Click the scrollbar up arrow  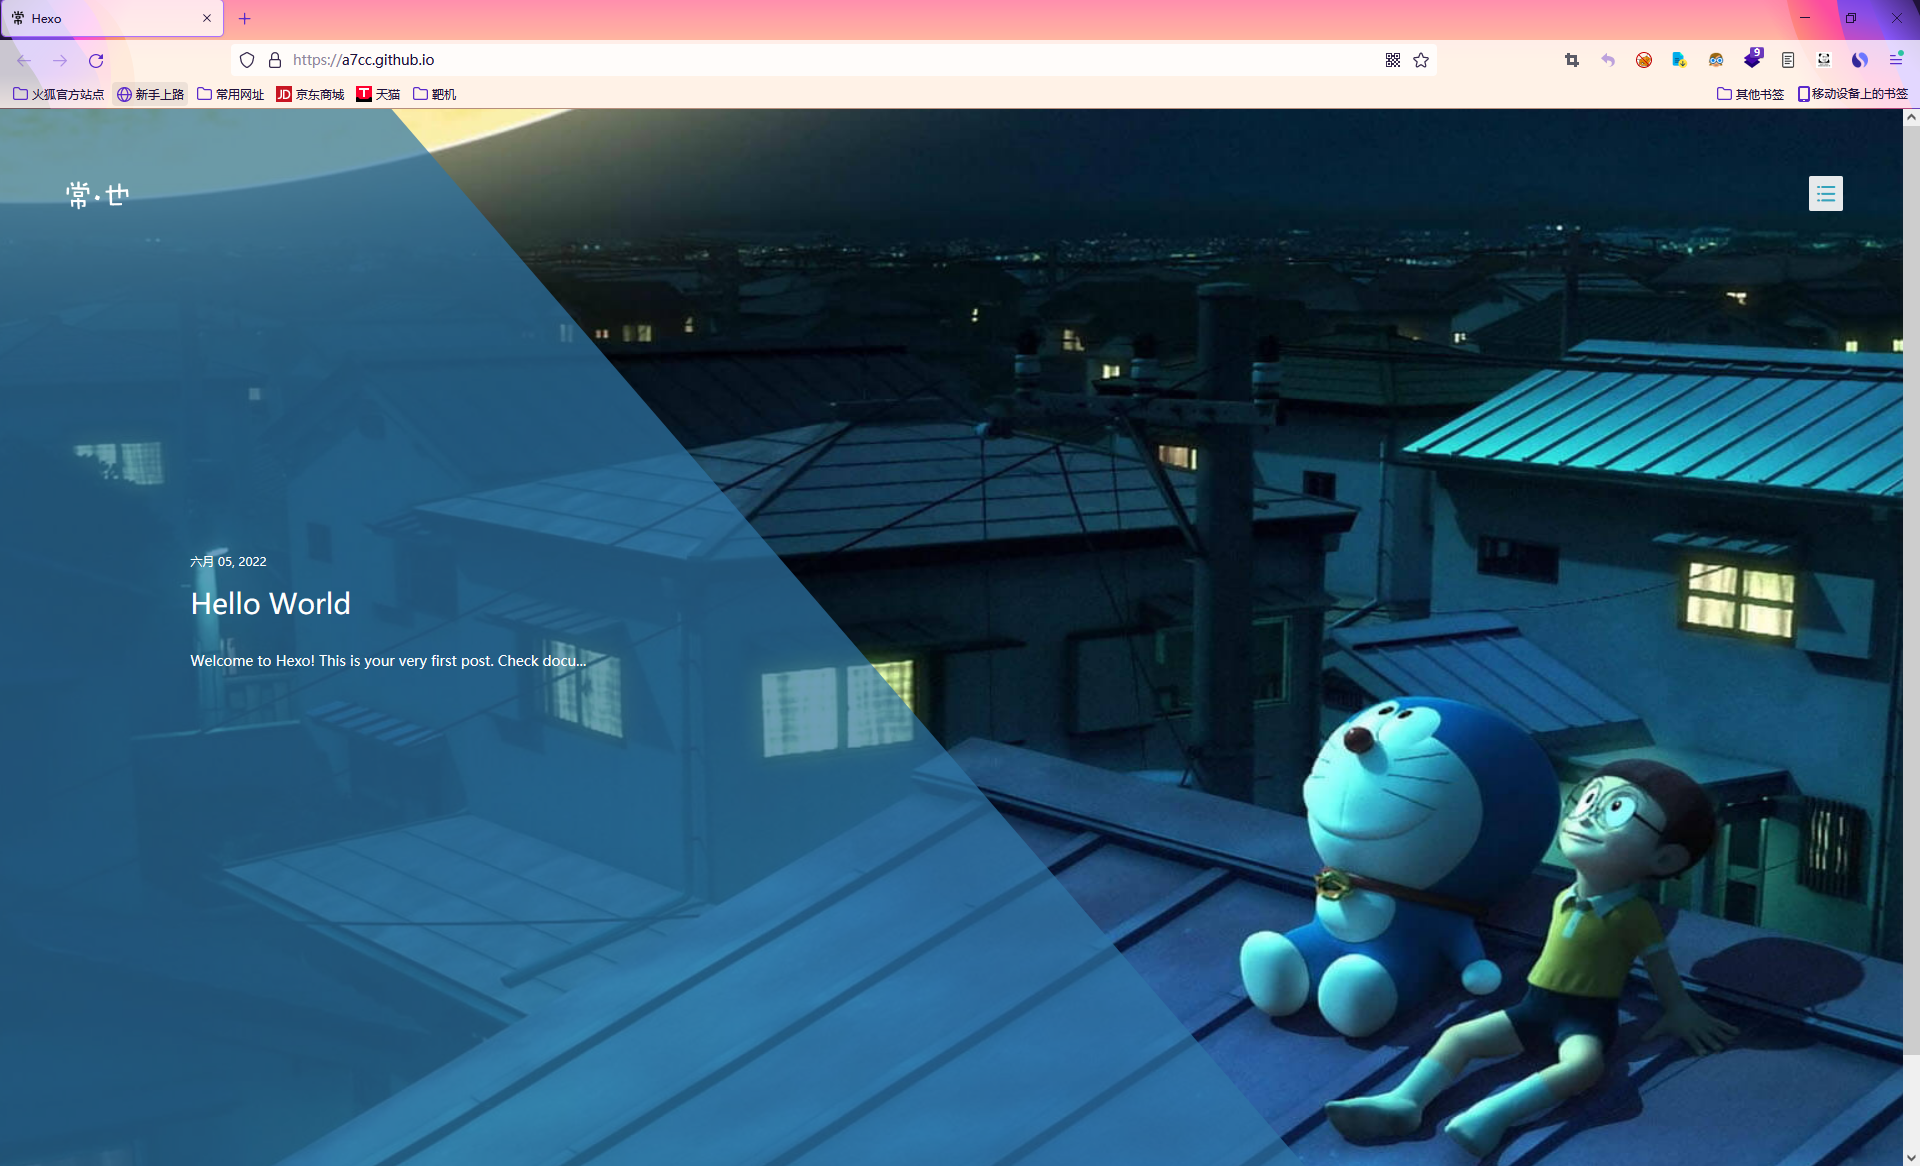coord(1911,117)
